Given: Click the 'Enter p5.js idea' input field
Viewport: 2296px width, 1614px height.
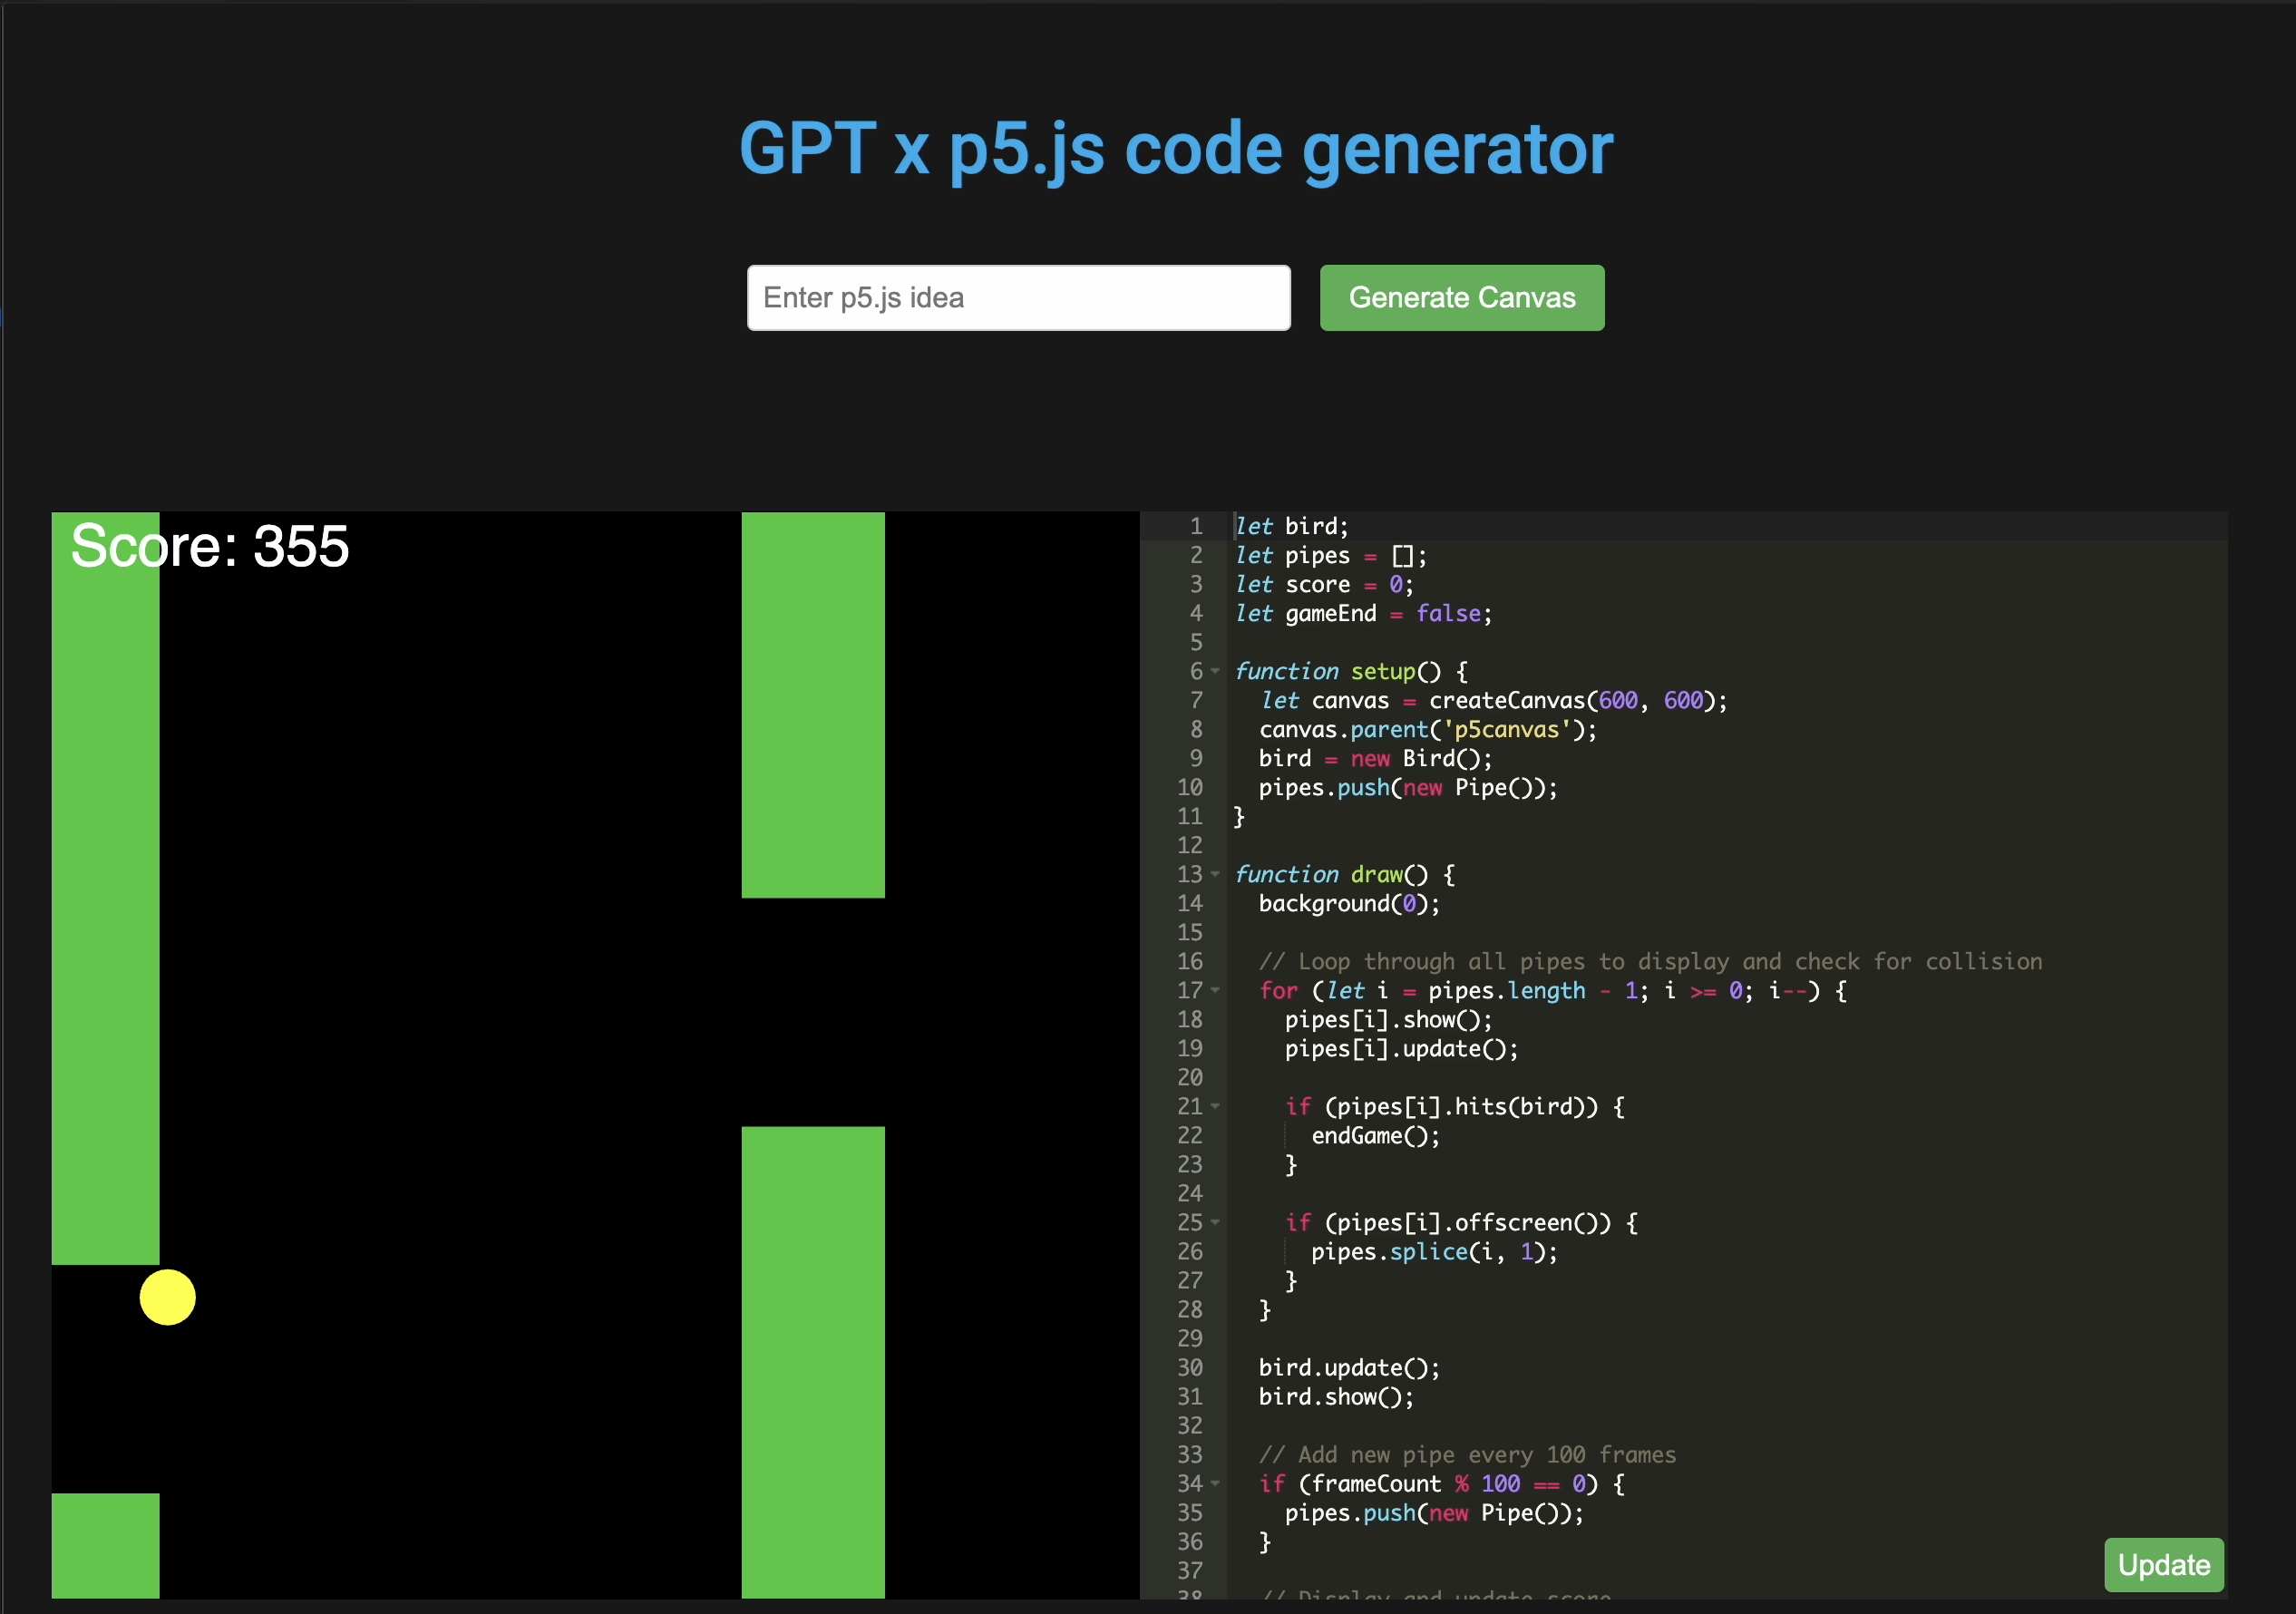Looking at the screenshot, I should (x=1018, y=297).
